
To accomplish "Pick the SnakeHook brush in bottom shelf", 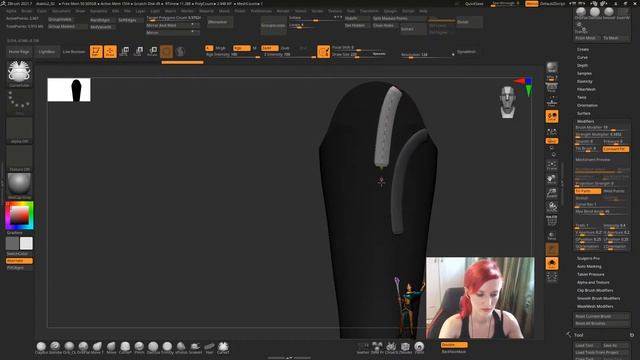I will (x=195, y=347).
